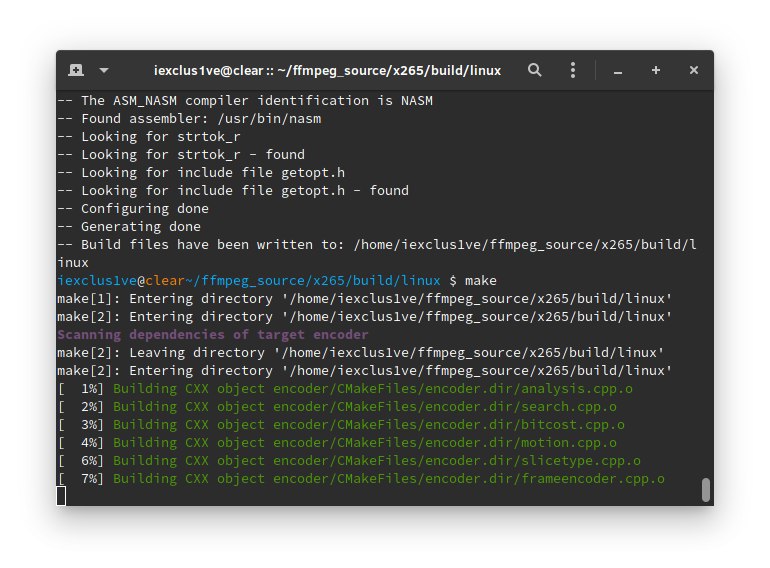This screenshot has height=568, width=770.
Task: Minimize the terminal window
Action: 618,72
